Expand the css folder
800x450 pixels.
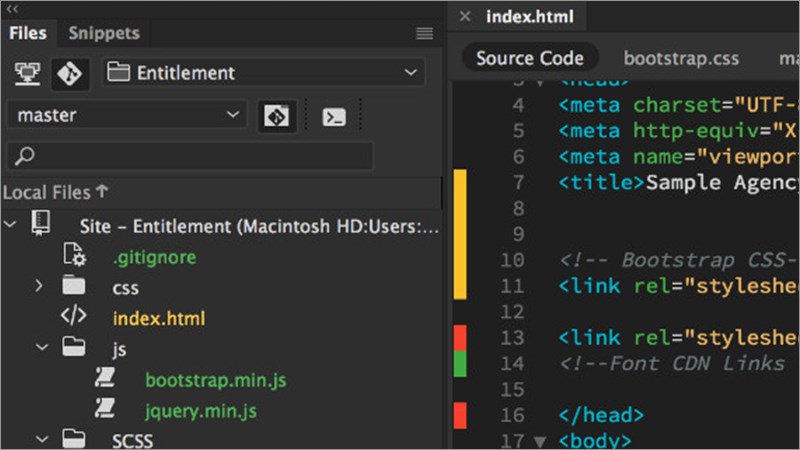click(x=38, y=287)
